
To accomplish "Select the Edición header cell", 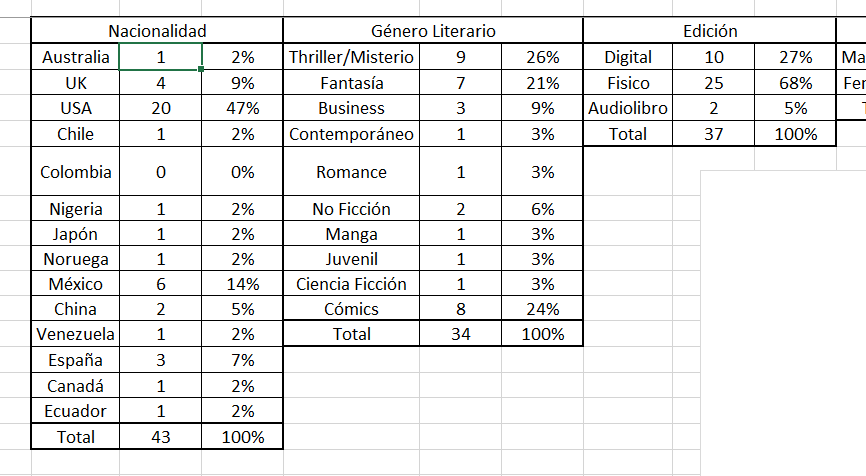I will tap(710, 31).
